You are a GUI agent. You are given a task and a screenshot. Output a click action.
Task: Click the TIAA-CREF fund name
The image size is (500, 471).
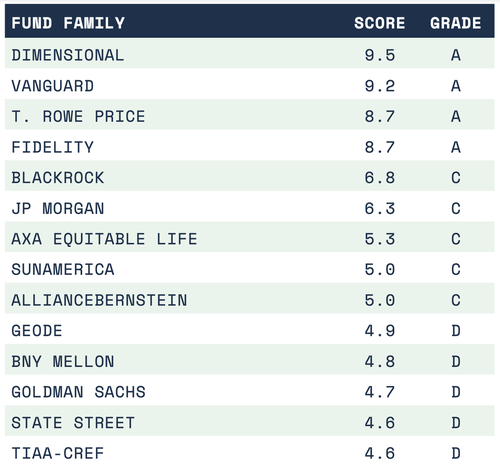(58, 453)
